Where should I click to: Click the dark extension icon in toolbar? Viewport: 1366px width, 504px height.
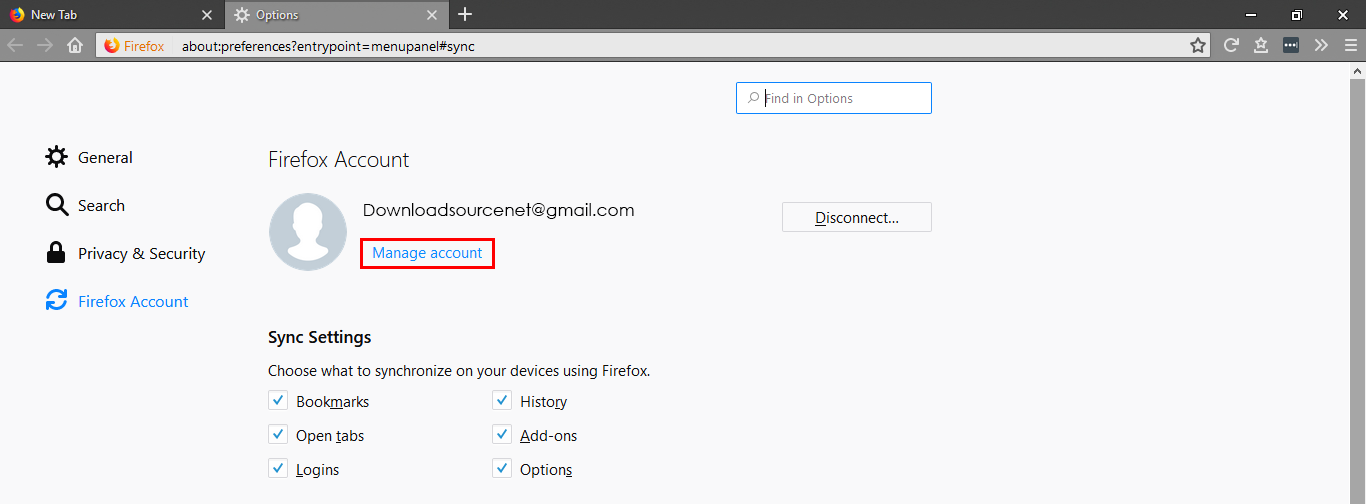(1291, 46)
